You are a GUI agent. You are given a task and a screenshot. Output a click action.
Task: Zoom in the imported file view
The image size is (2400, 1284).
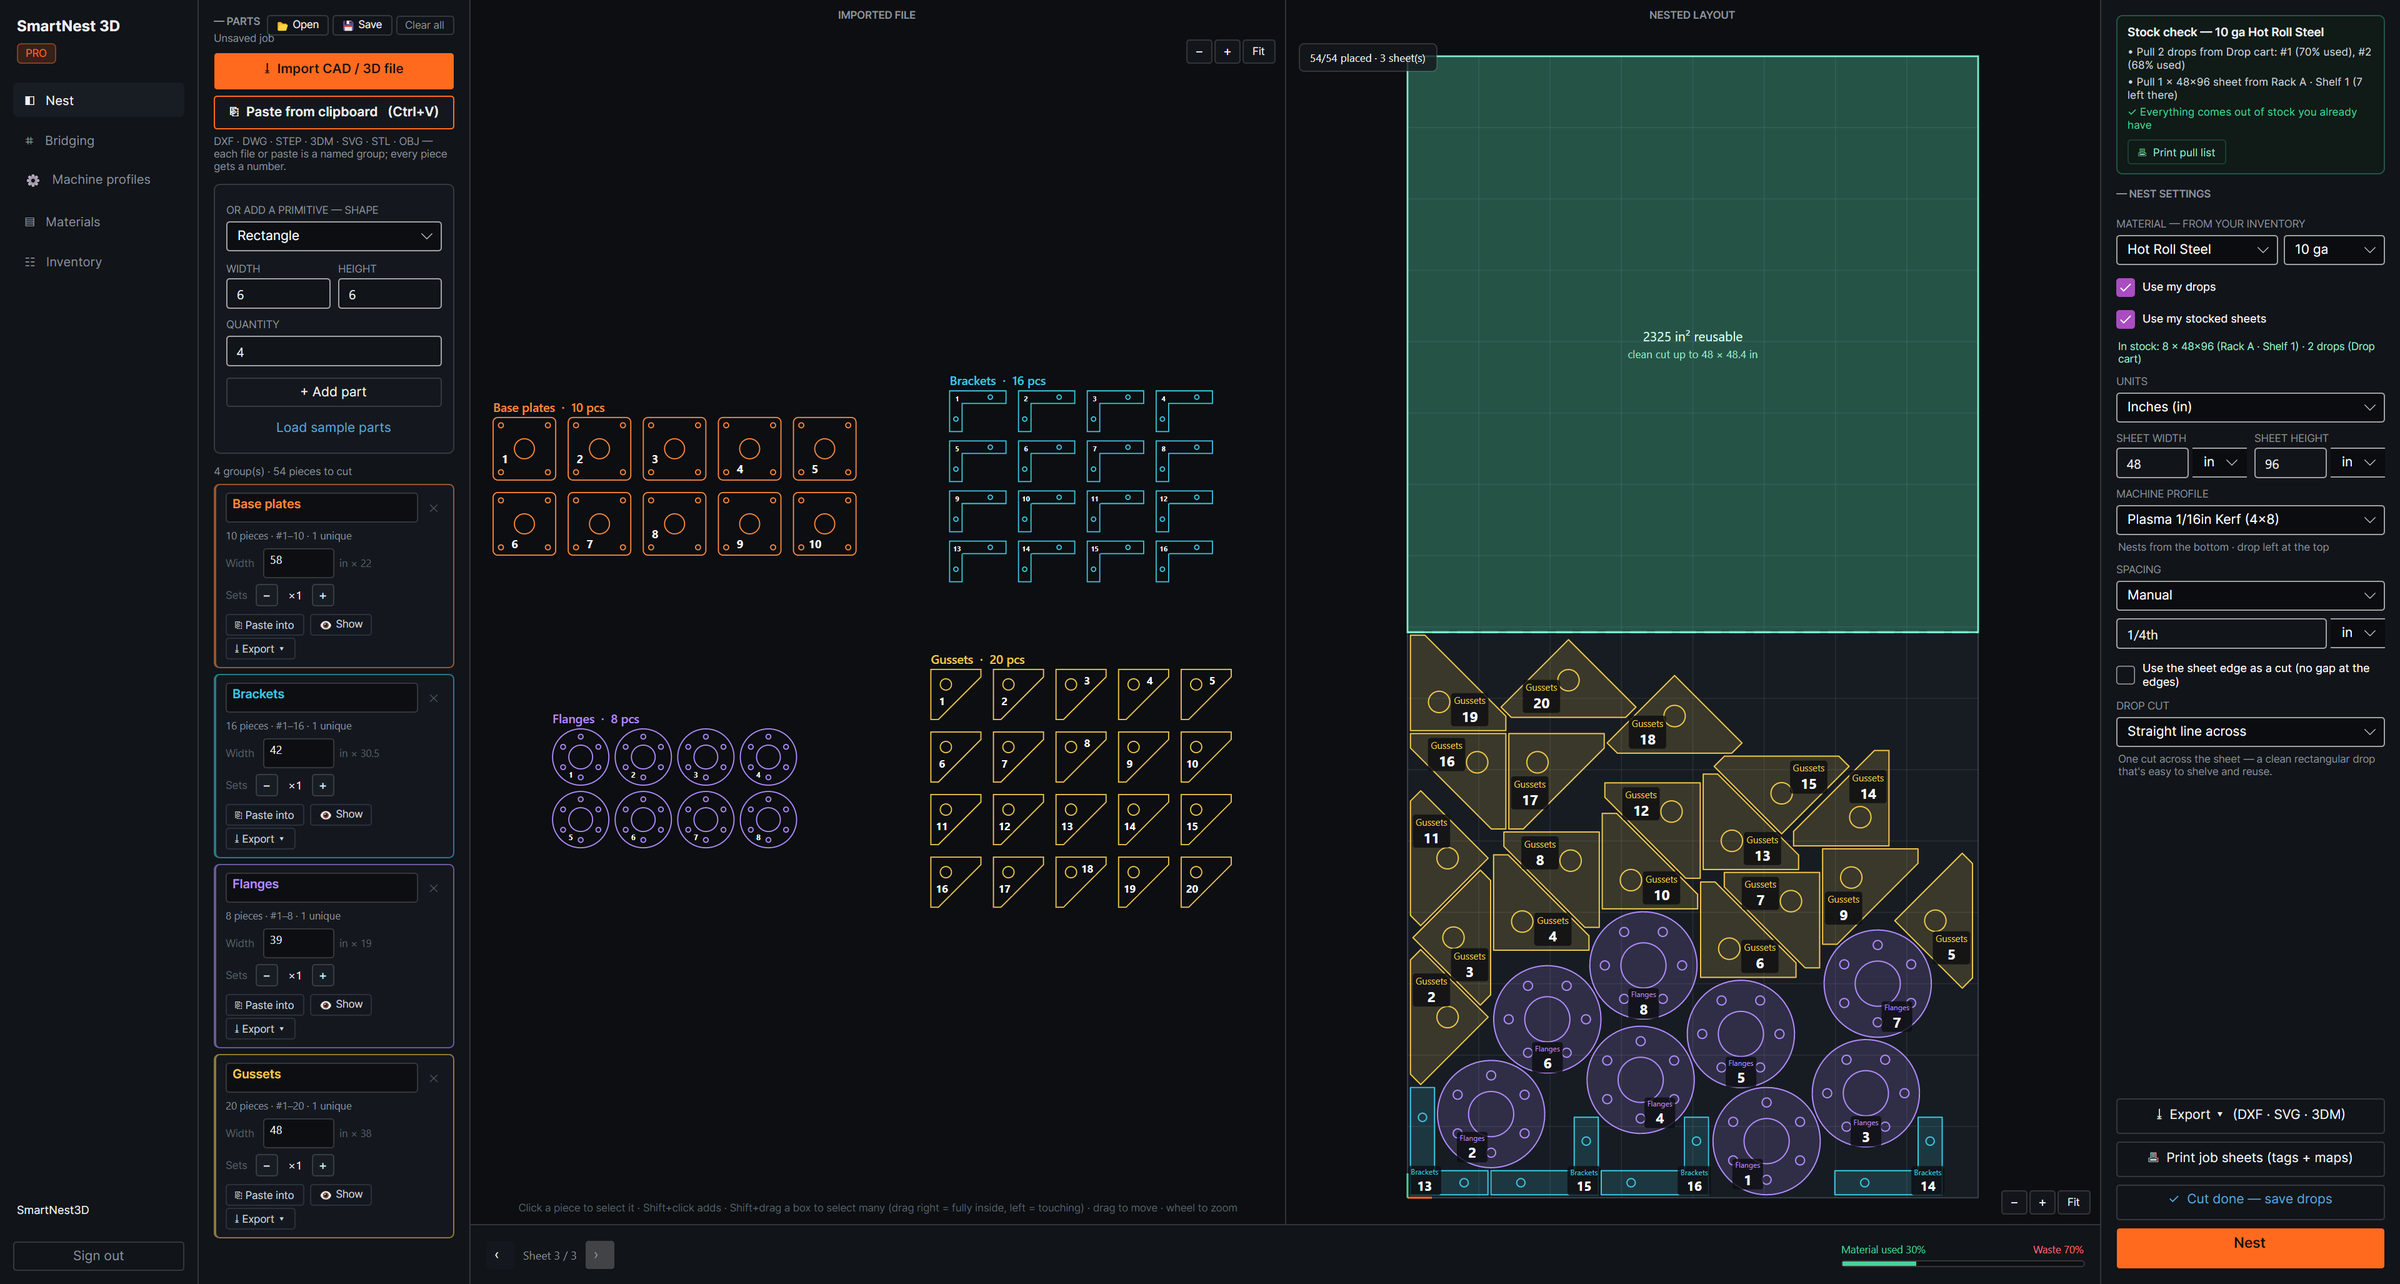pyautogui.click(x=1227, y=52)
